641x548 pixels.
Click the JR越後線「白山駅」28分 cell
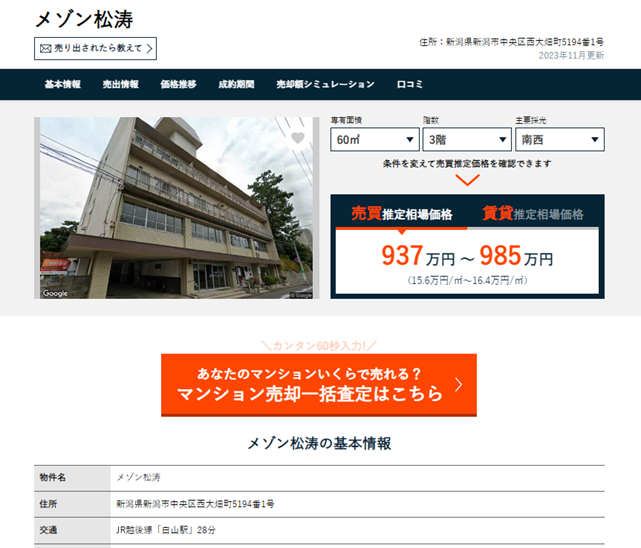click(166, 530)
